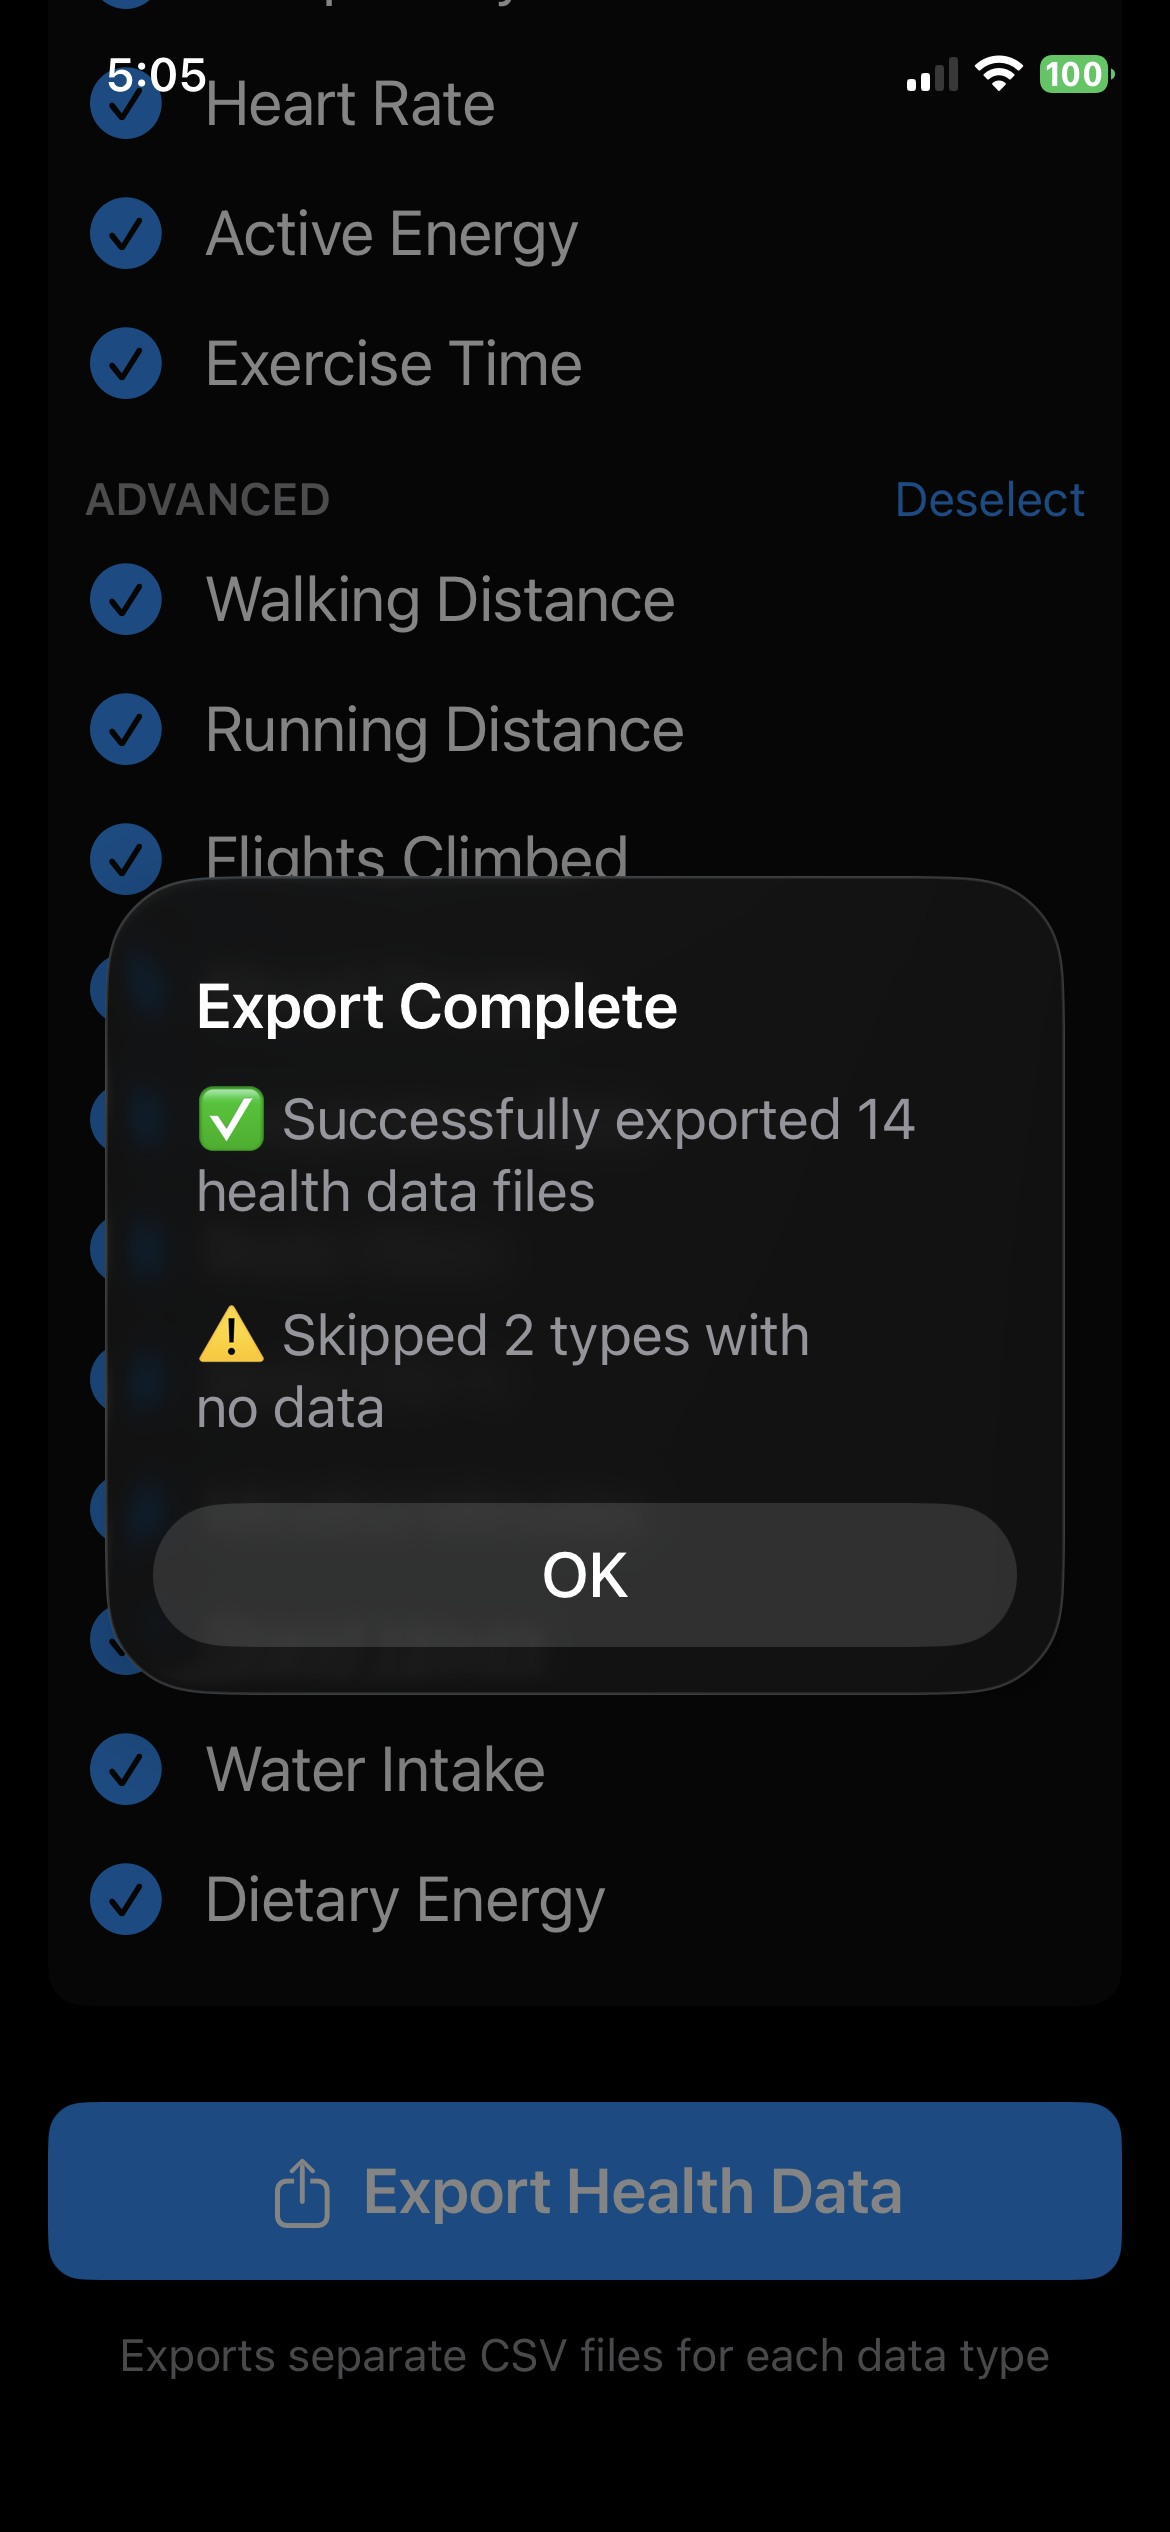Tap the Wi-Fi status icon
Screen dimensions: 1170x2532
[x=998, y=74]
